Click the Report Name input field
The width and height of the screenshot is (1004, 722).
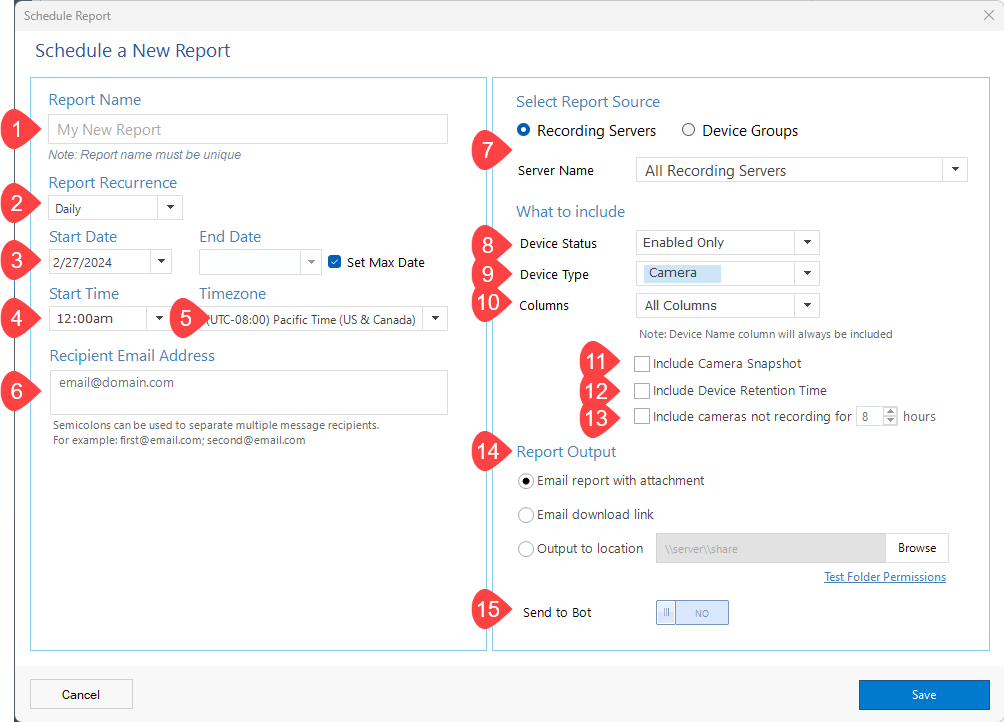247,129
